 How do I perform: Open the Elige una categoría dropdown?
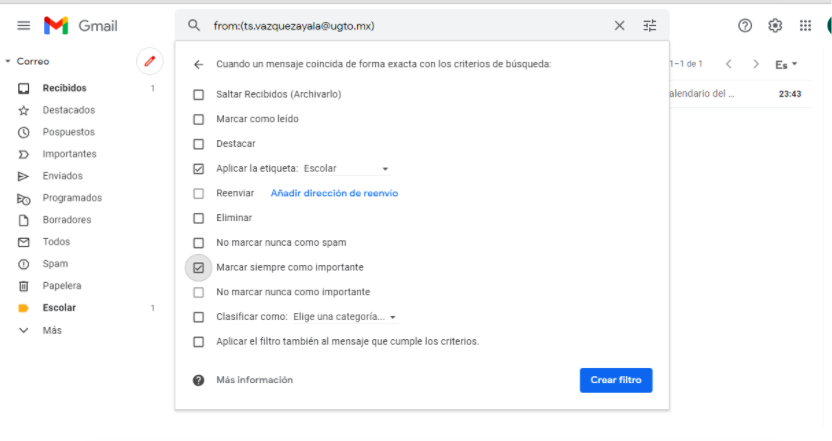tap(345, 317)
